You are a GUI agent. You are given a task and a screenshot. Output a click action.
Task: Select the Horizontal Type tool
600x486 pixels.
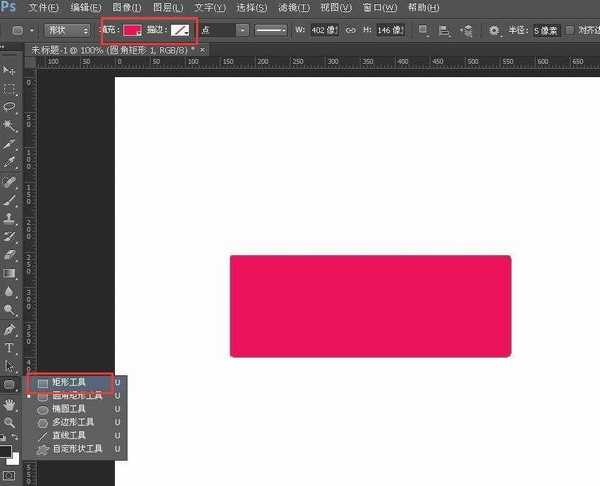click(x=10, y=348)
